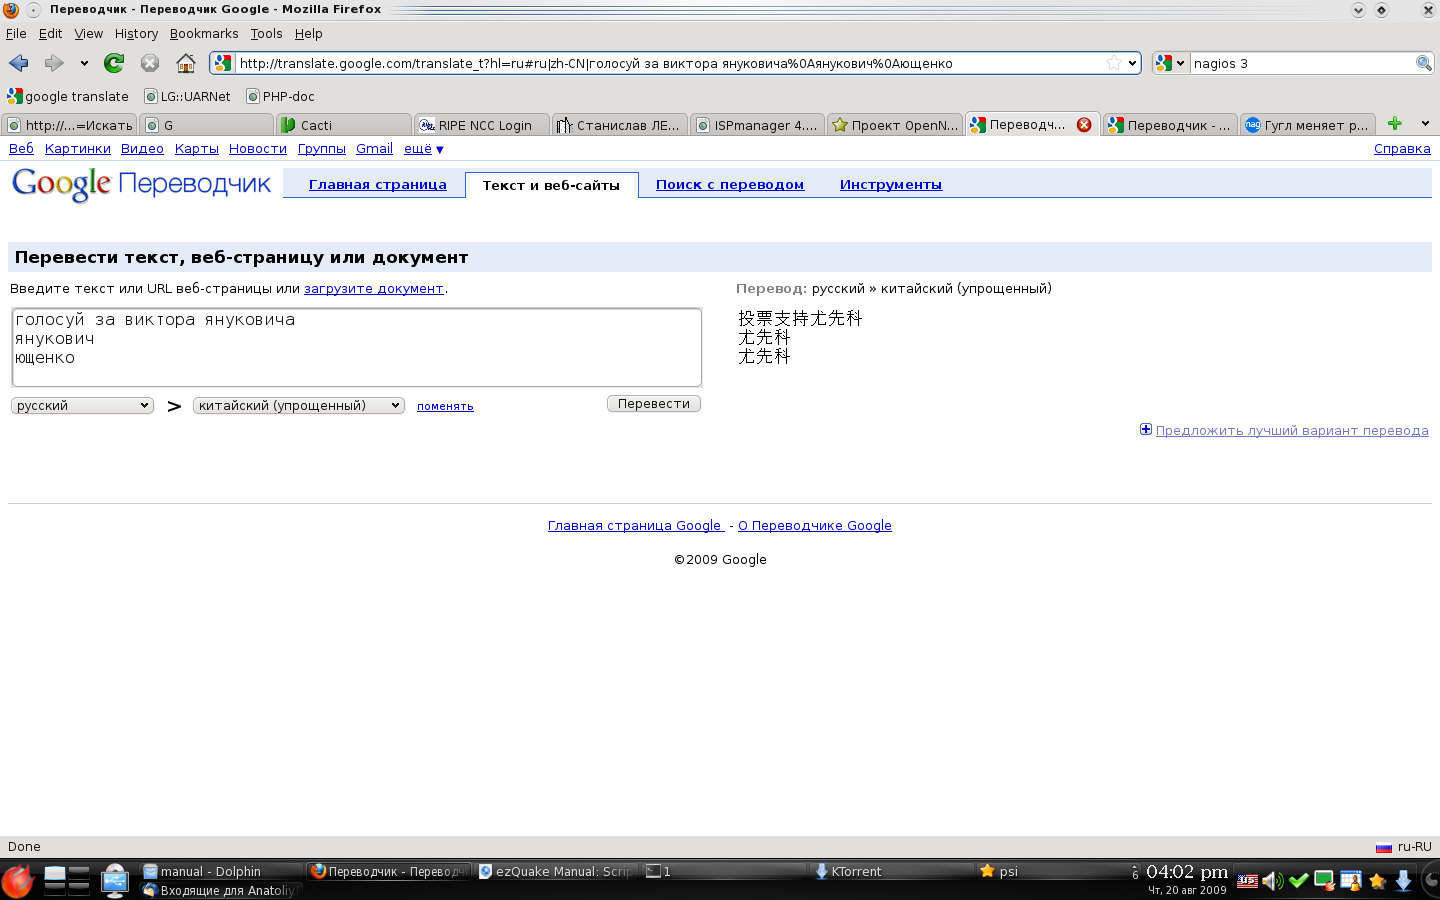Click the Справка link

(1402, 149)
